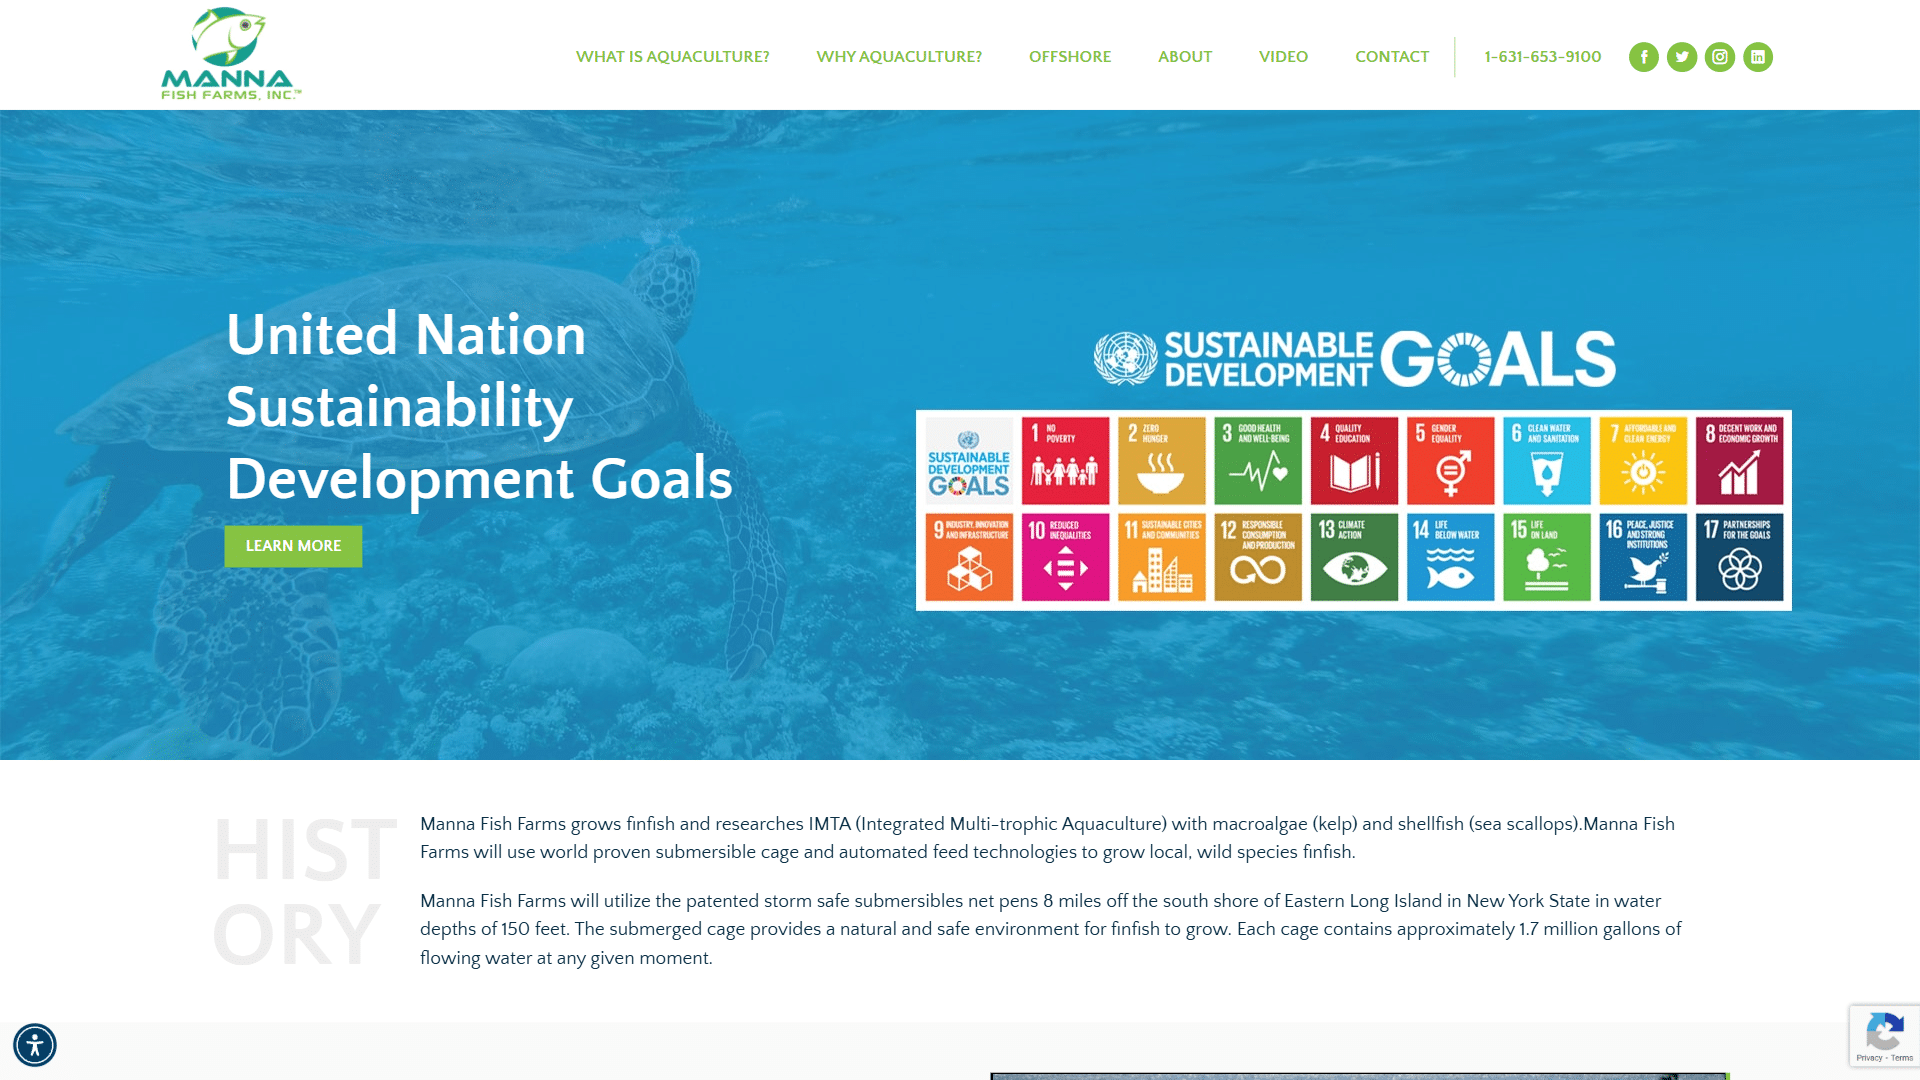Go to the Offshore page
Image resolution: width=1920 pixels, height=1080 pixels.
tap(1069, 57)
